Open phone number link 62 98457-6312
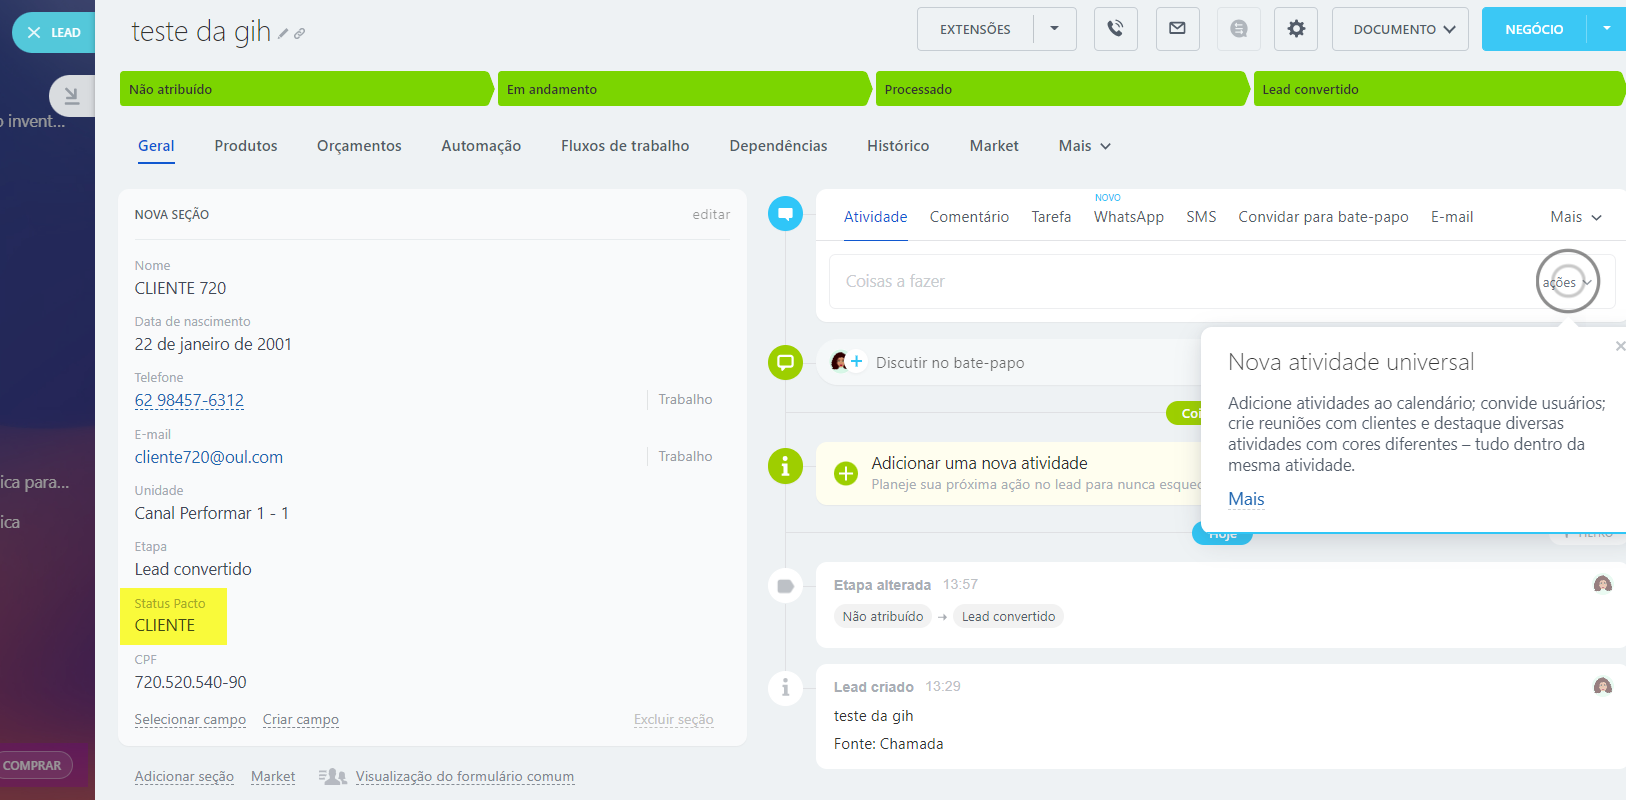 click(x=189, y=400)
